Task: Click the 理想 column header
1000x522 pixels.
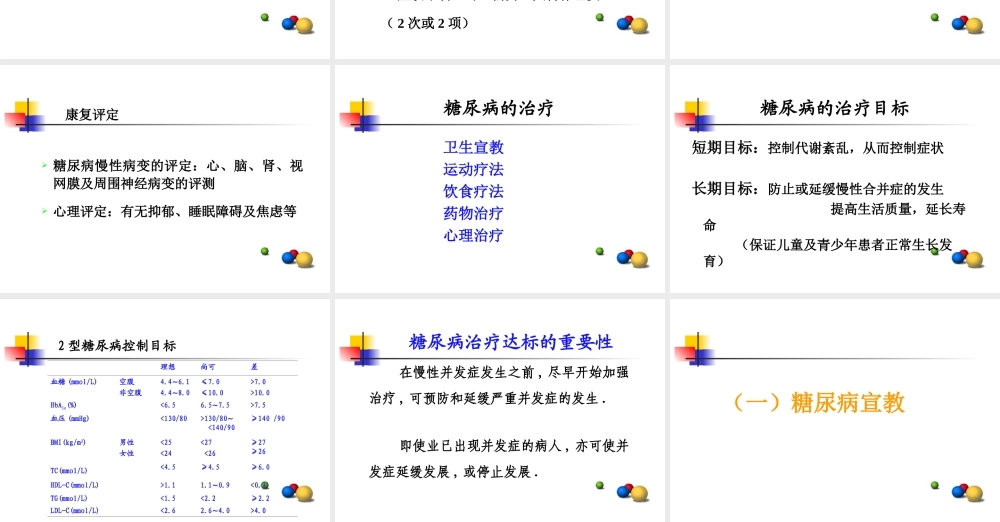Action: tap(168, 367)
